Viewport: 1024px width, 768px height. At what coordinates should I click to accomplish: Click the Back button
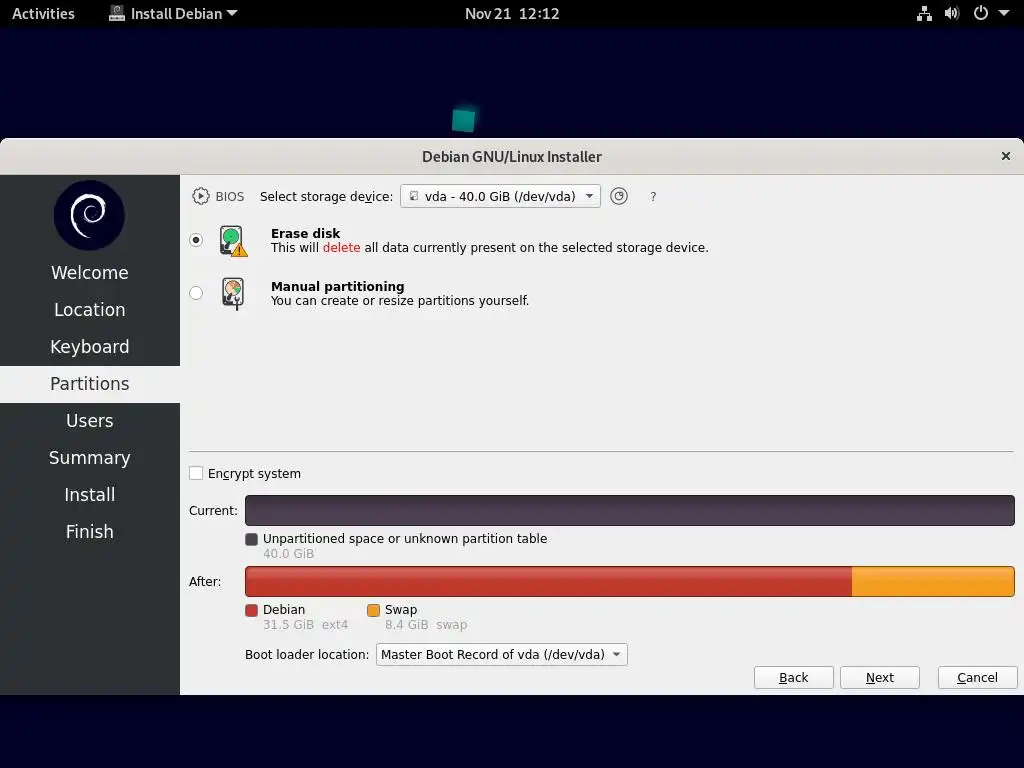[793, 677]
